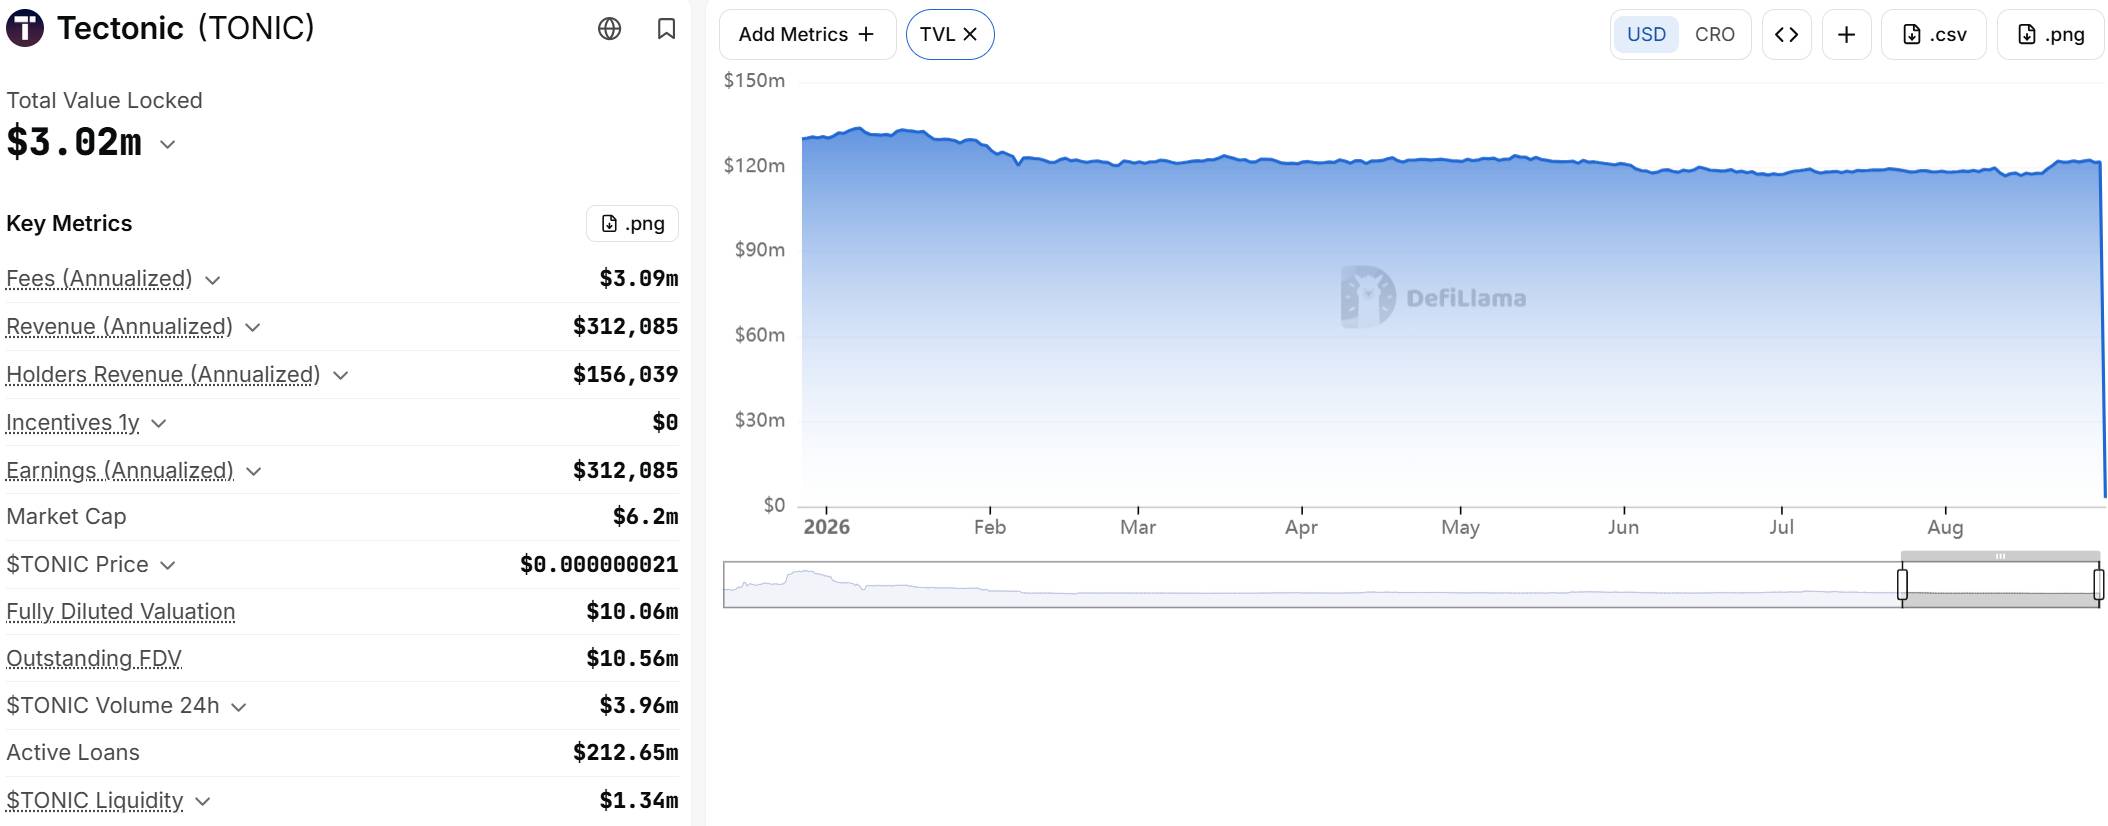
Task: Click the left handle of the range slider
Action: (1902, 583)
